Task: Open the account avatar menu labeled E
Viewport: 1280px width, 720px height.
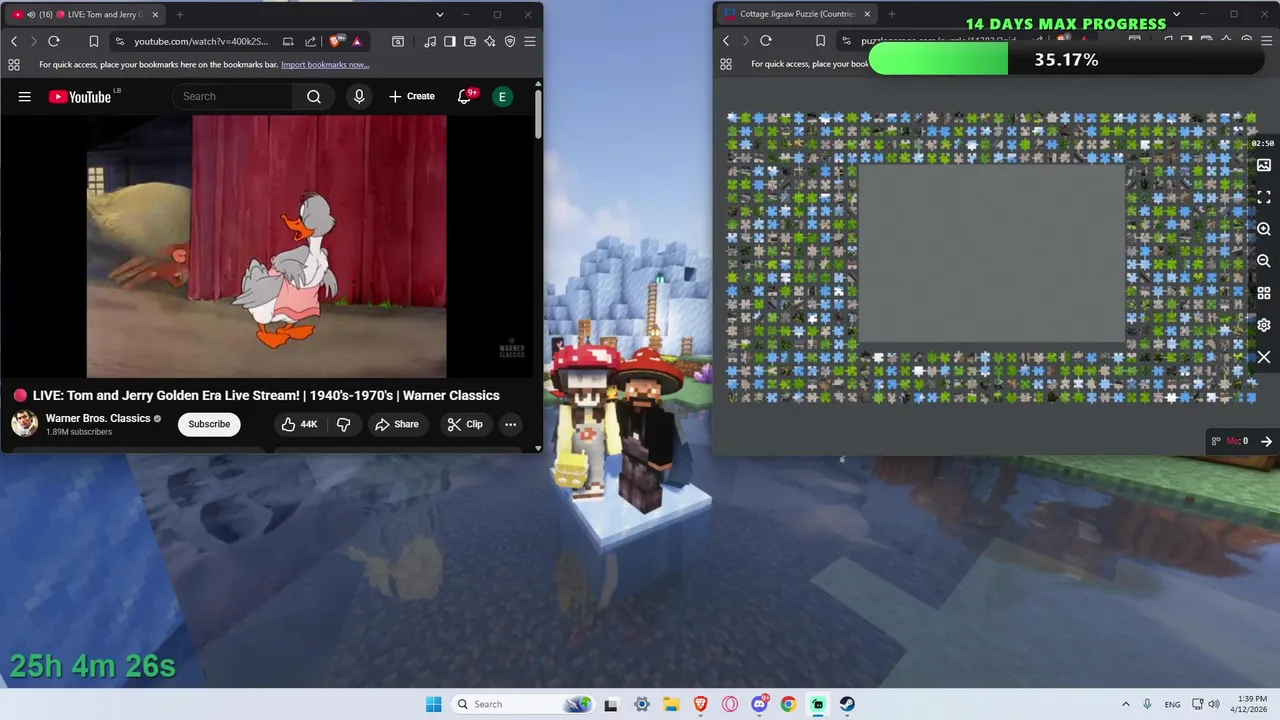Action: 502,96
